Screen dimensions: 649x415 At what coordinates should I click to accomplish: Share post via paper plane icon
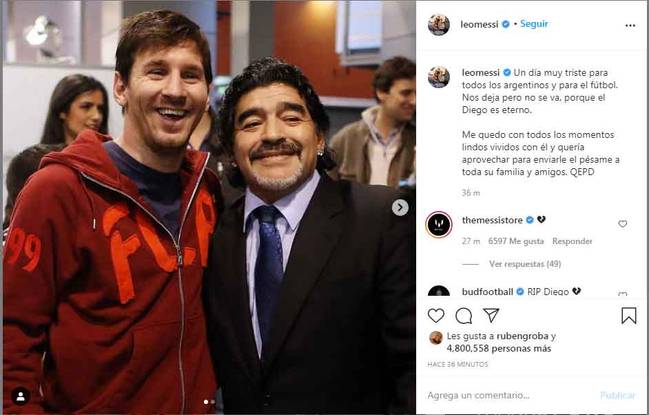(491, 316)
